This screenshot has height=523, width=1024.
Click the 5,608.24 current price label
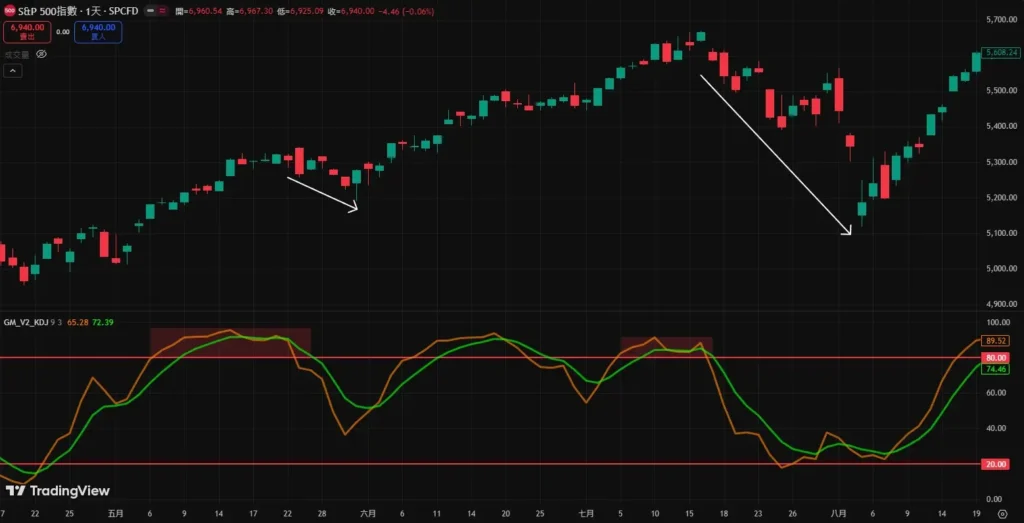click(x=1000, y=51)
